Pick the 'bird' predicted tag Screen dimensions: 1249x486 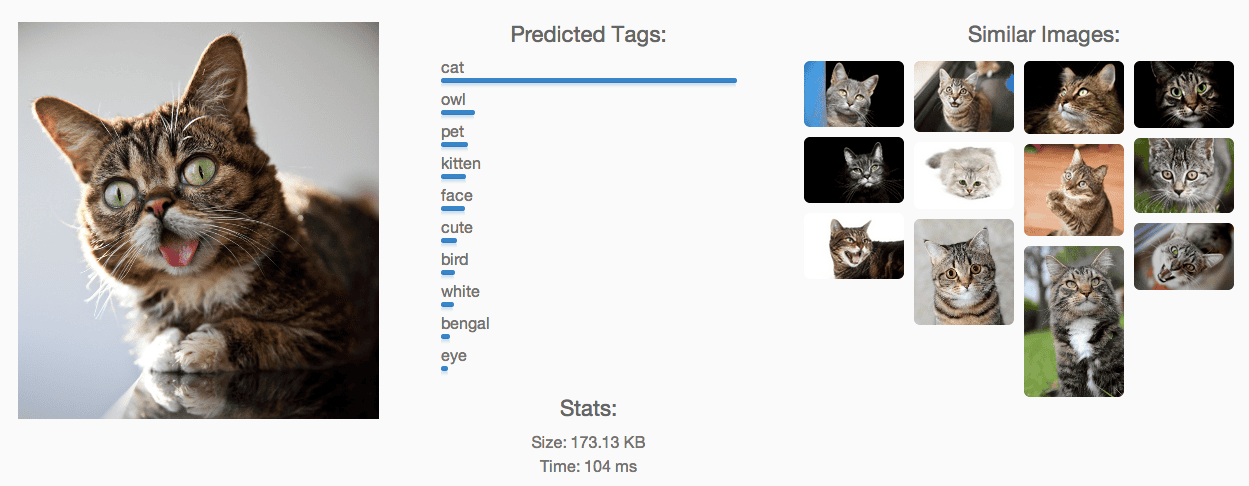(x=455, y=260)
